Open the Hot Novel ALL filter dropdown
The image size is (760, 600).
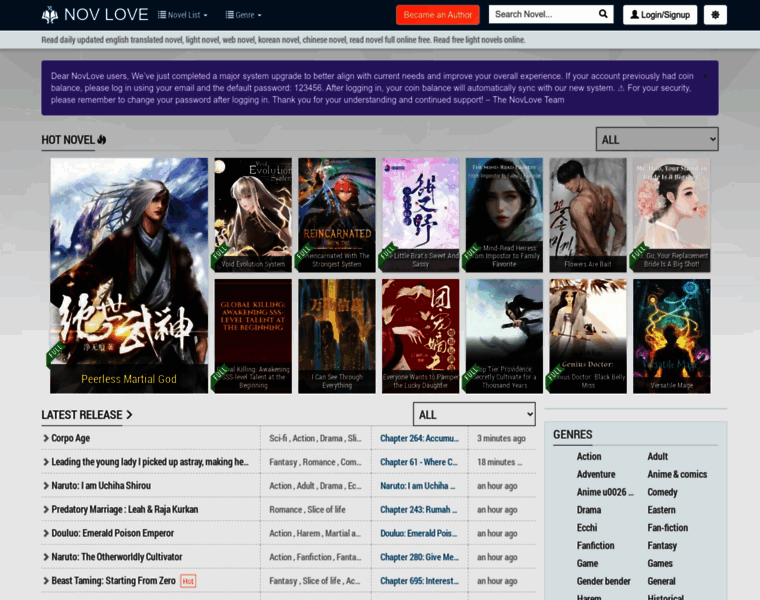[657, 140]
